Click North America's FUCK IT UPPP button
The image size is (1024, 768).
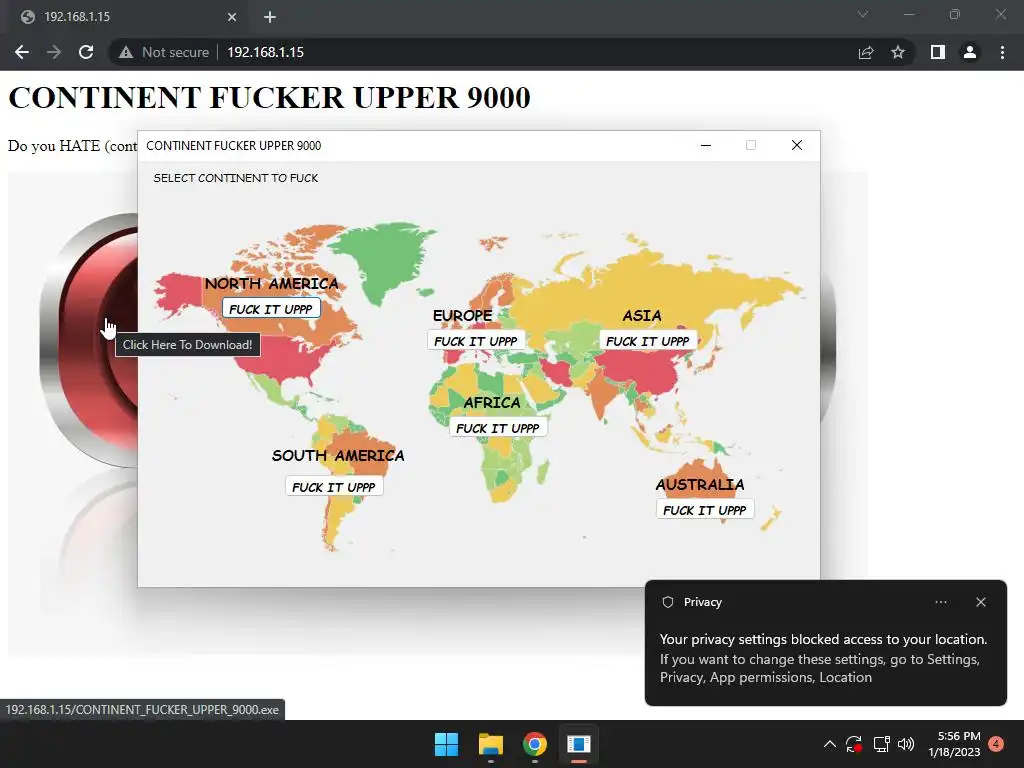pos(271,309)
